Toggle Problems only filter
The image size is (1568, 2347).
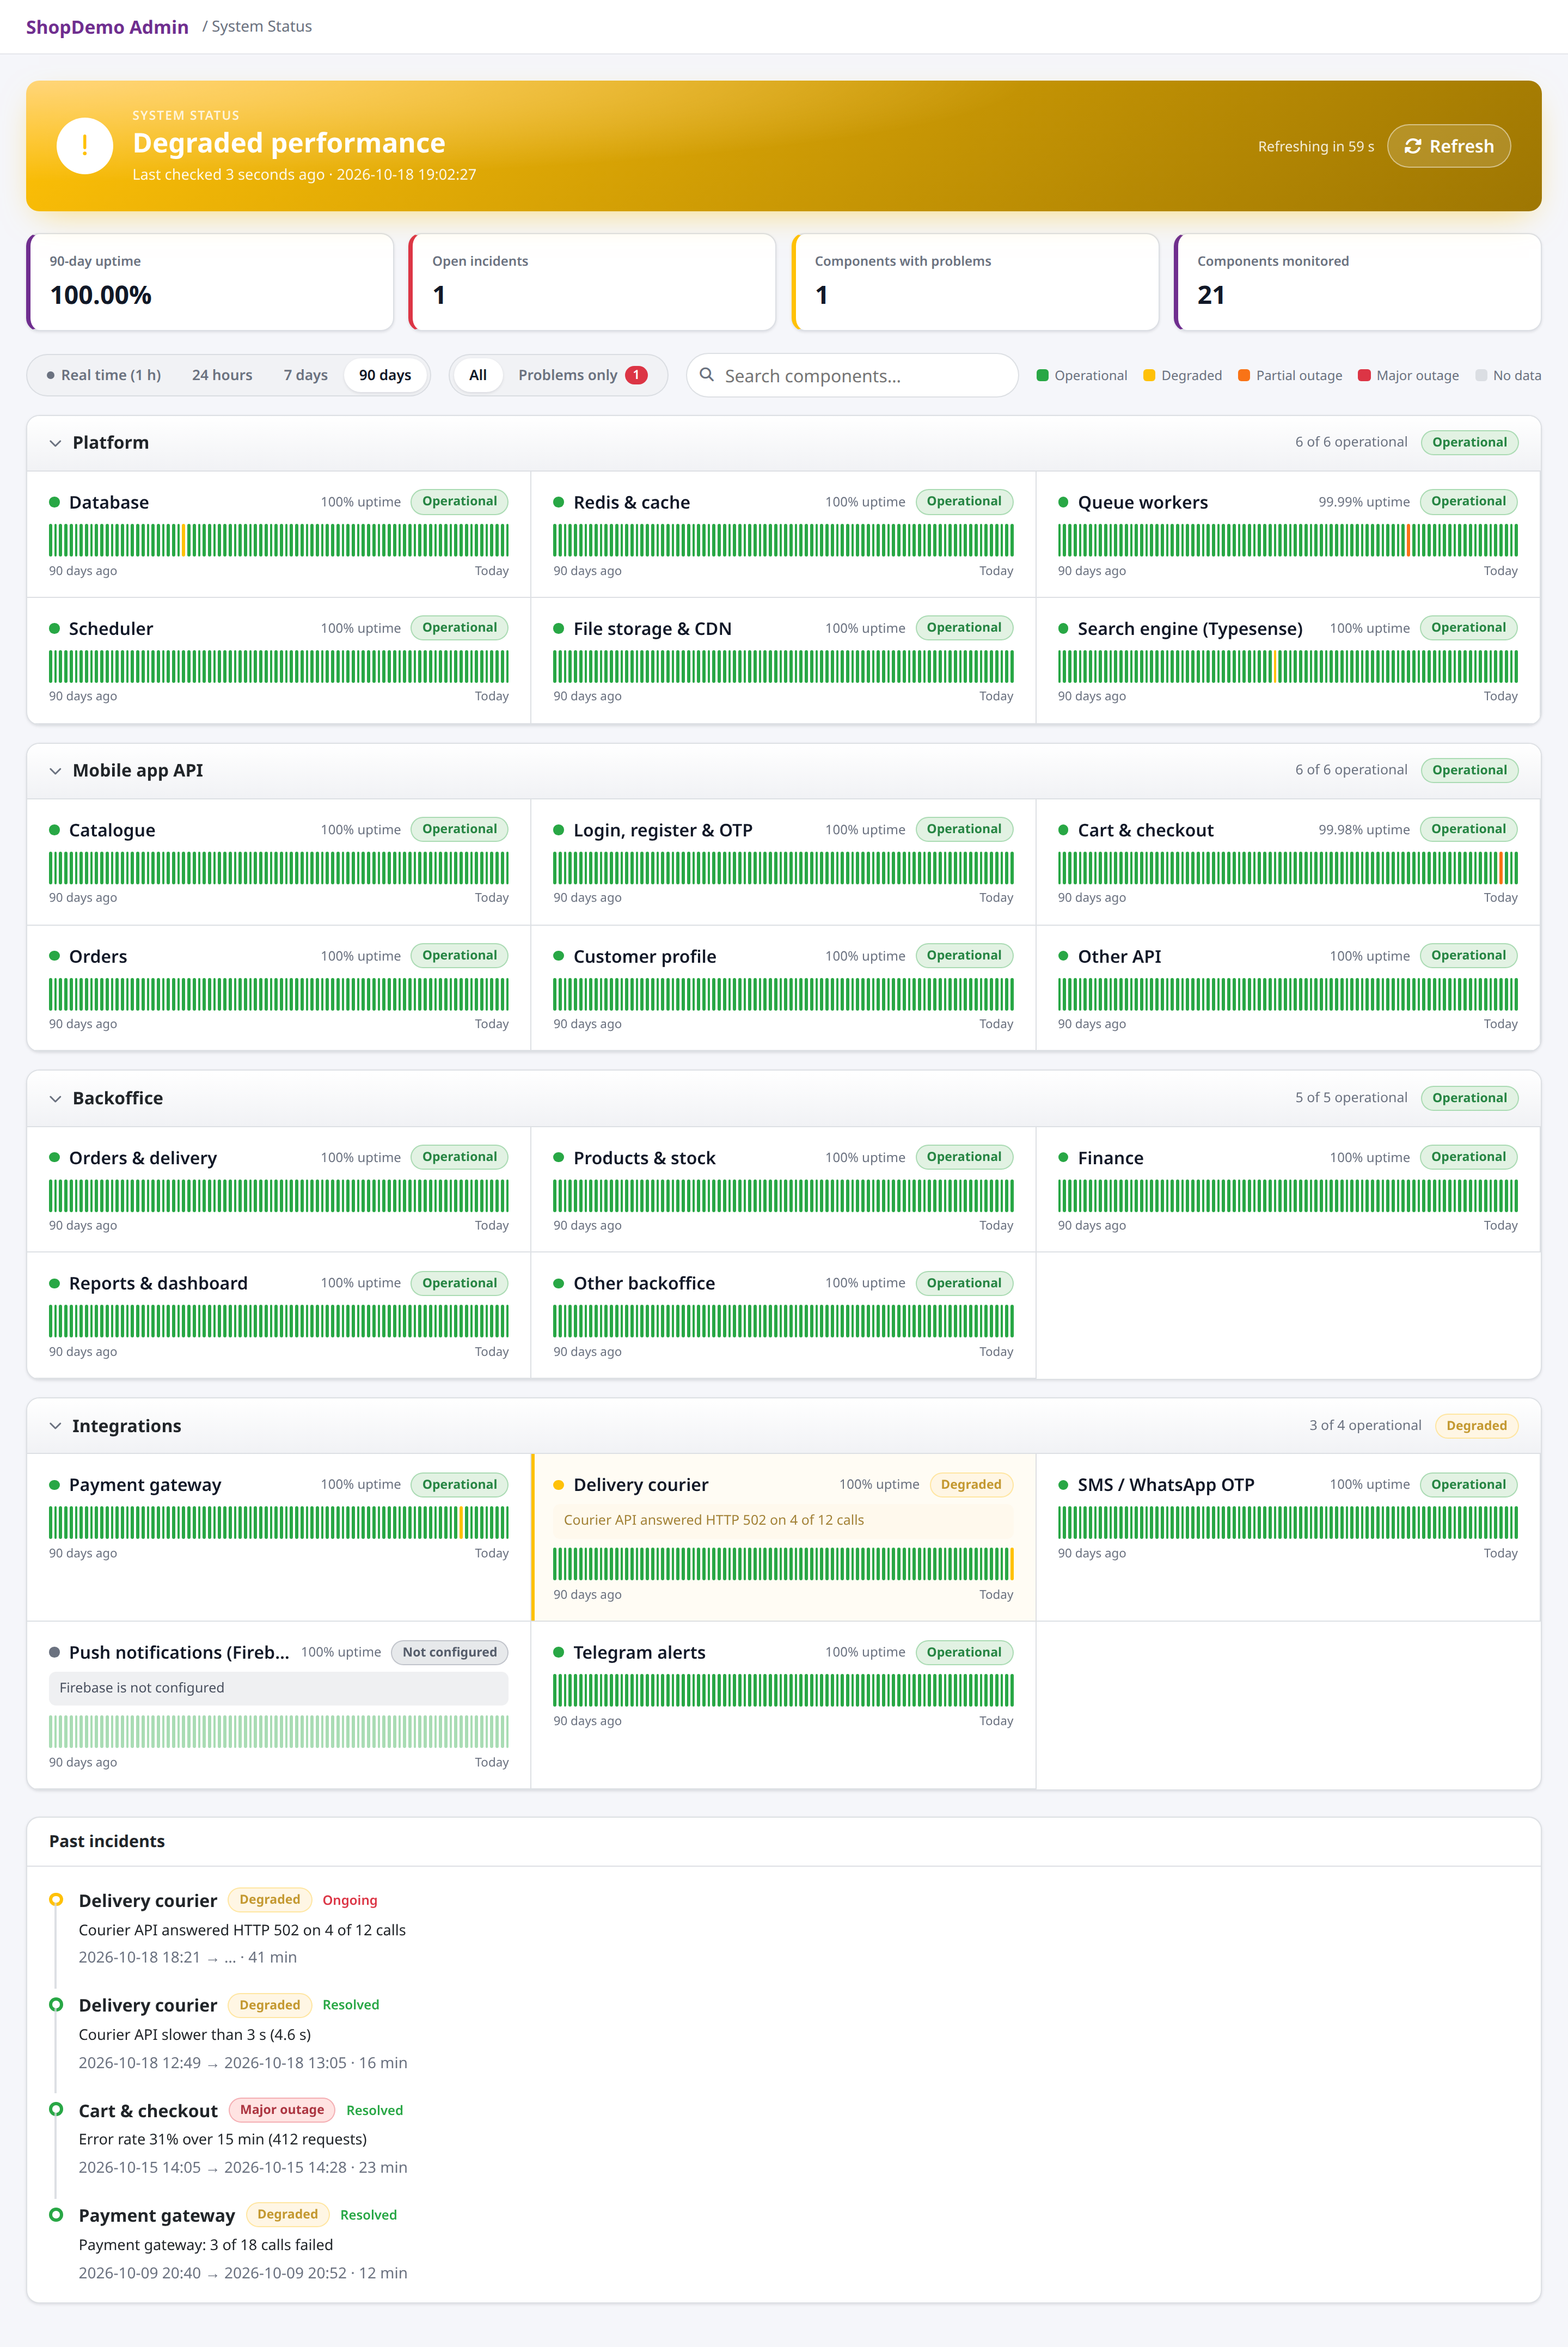point(583,375)
